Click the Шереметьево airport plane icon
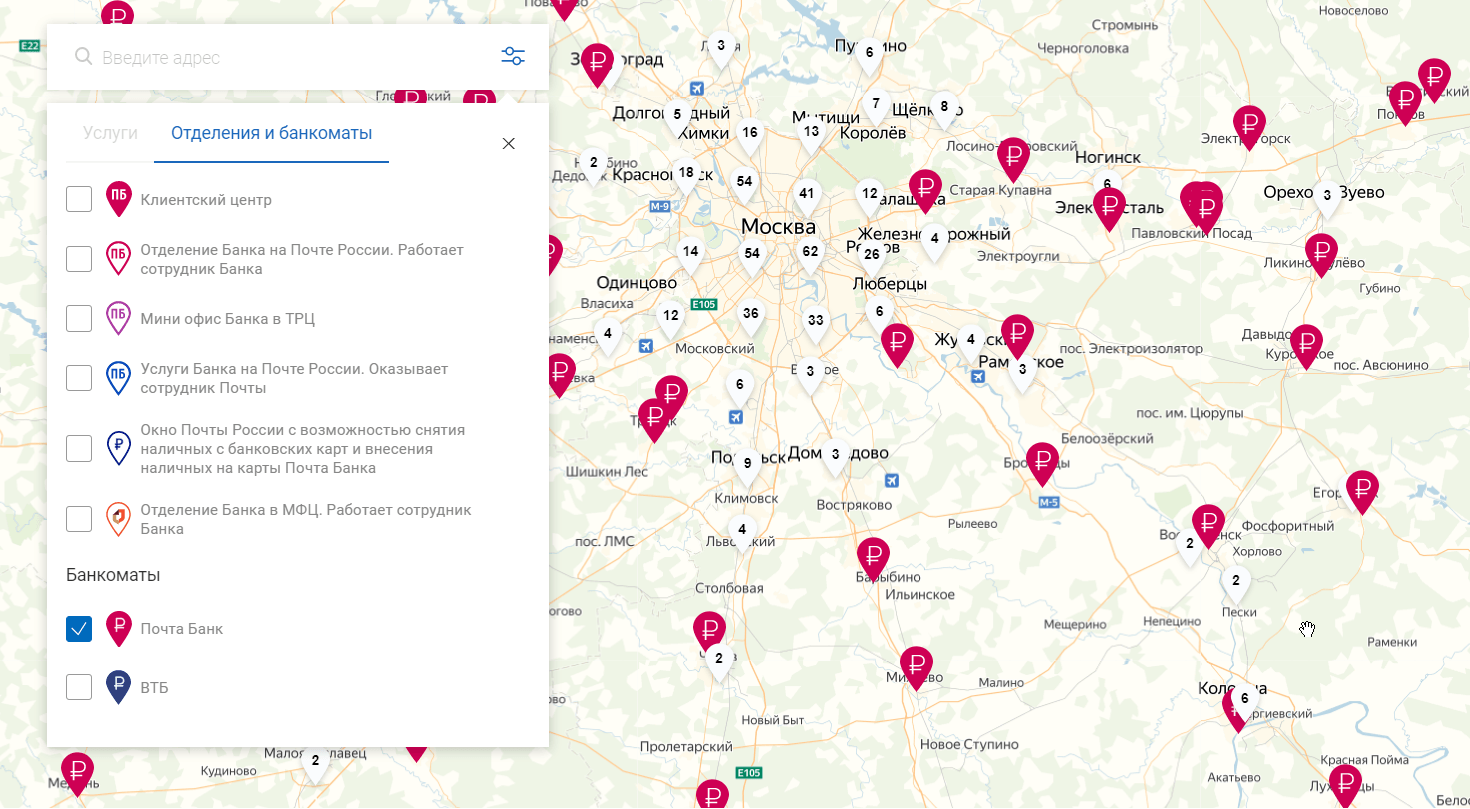This screenshot has height=809, width=1470. (x=697, y=87)
